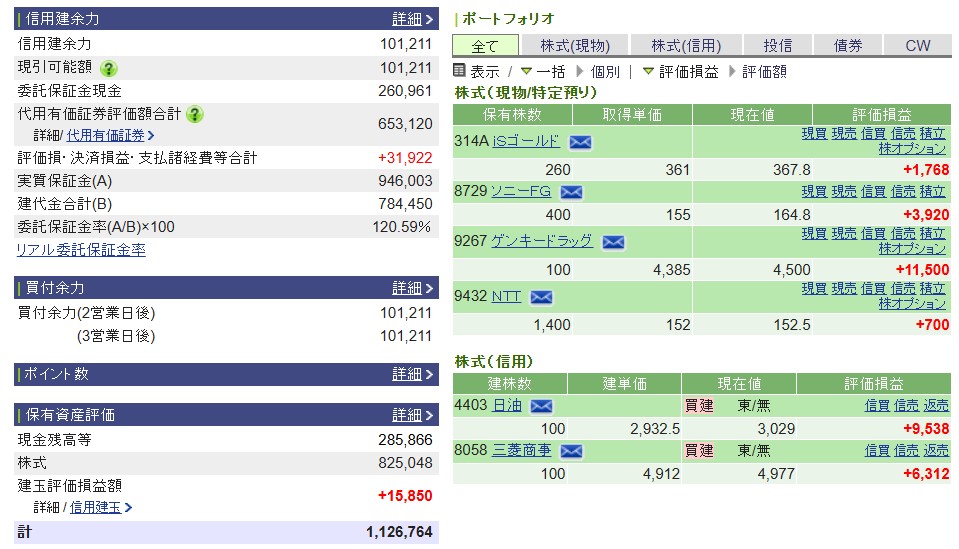
Task: Open help icon for 現引可能額
Action: pyautogui.click(x=108, y=68)
